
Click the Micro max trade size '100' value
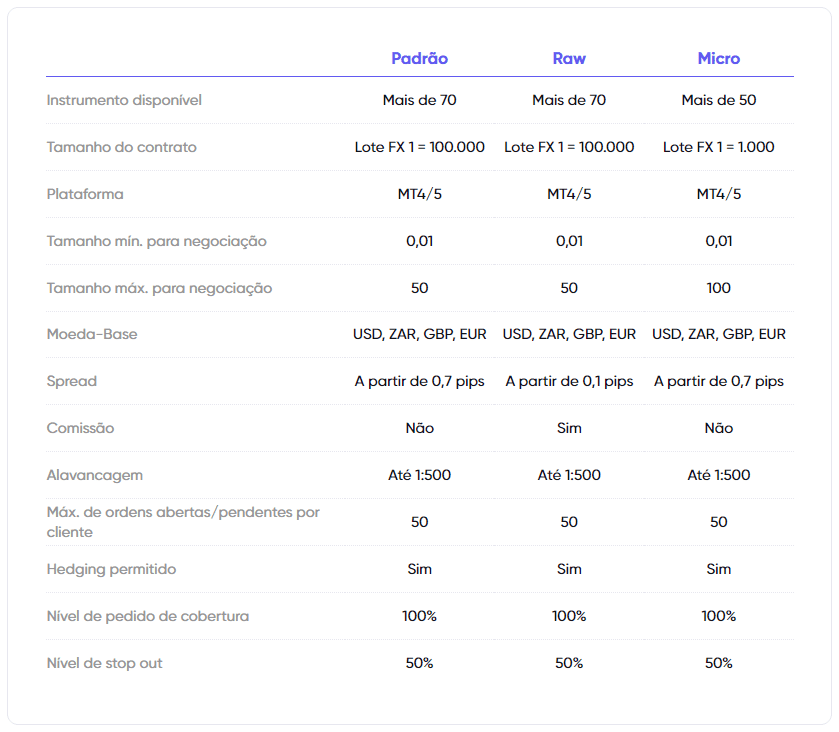(x=718, y=288)
